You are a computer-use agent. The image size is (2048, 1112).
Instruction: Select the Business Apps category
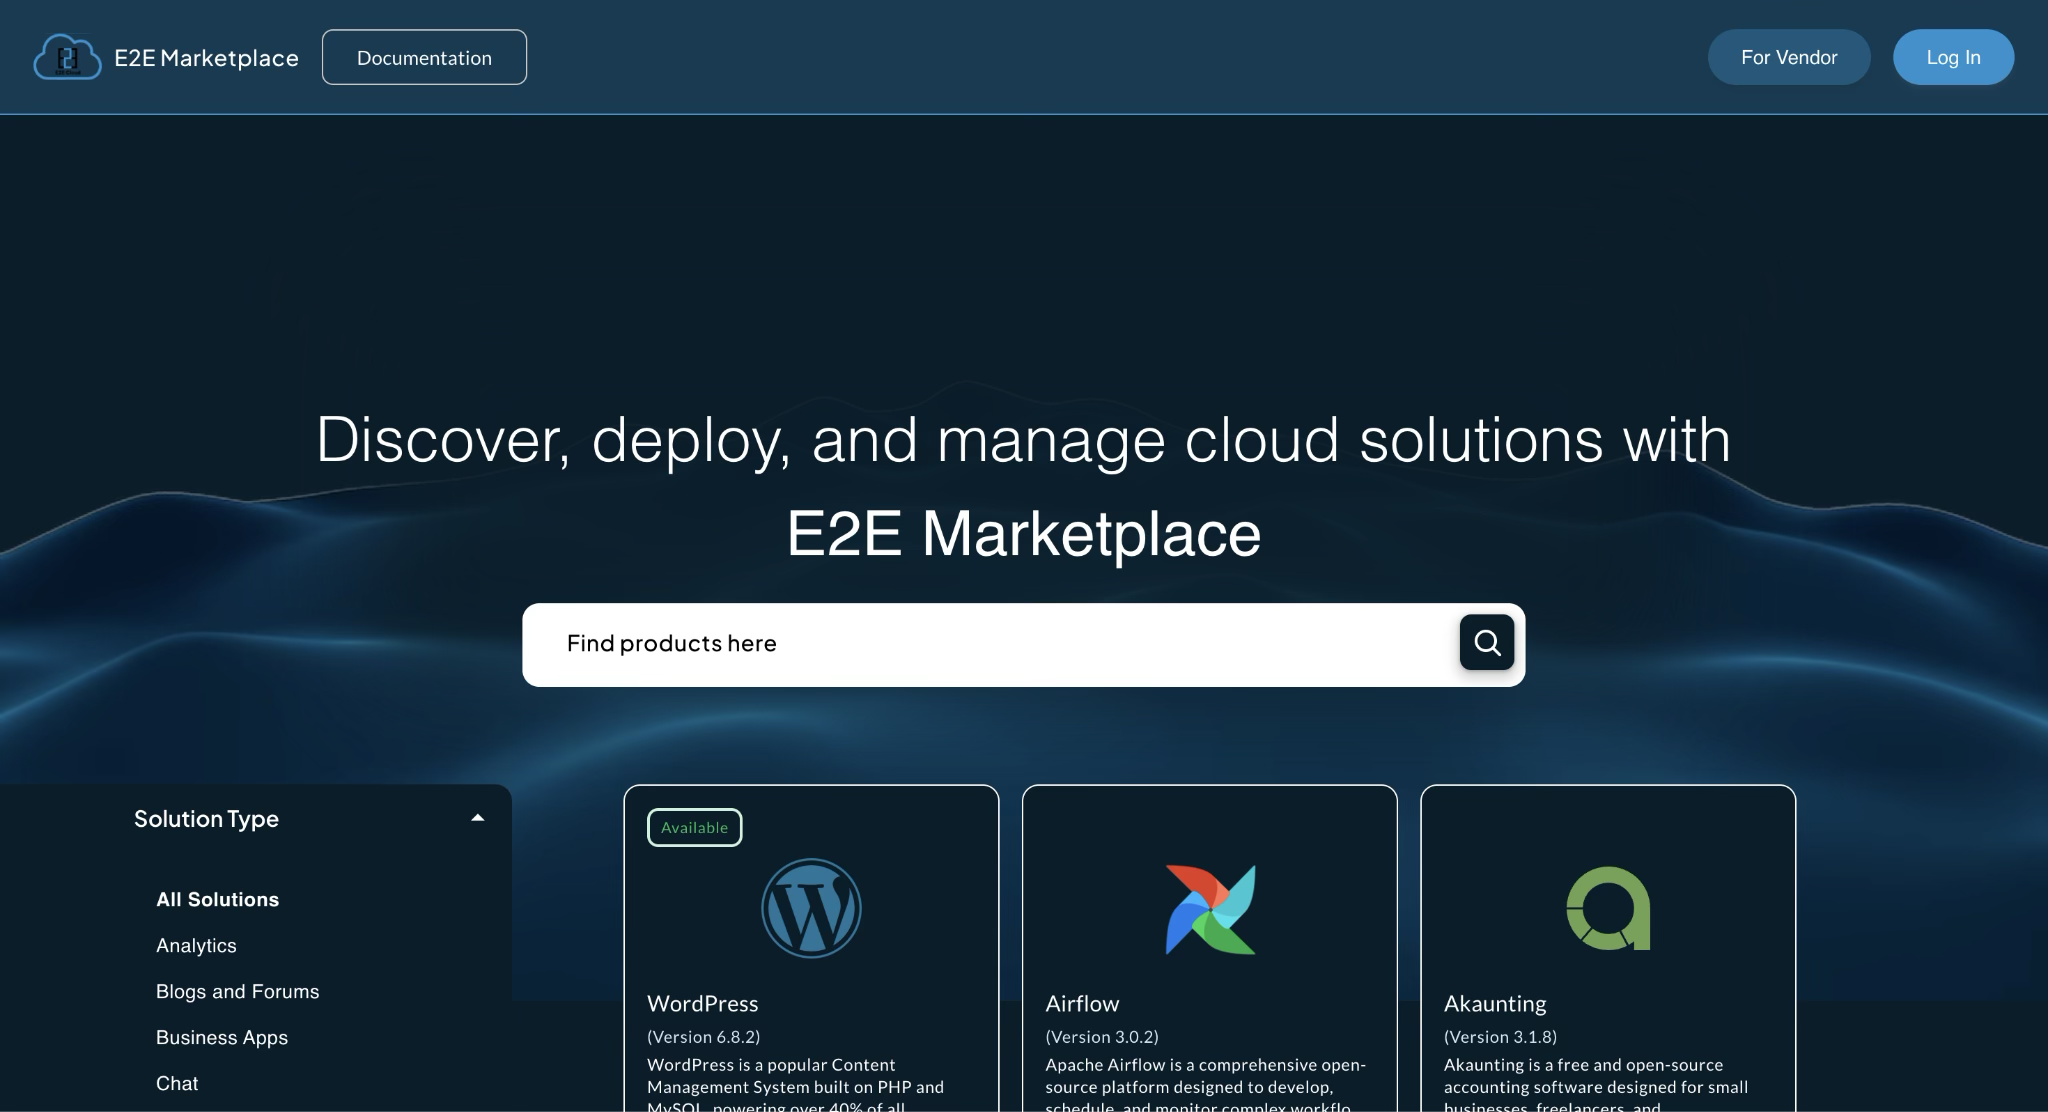[x=221, y=1037]
